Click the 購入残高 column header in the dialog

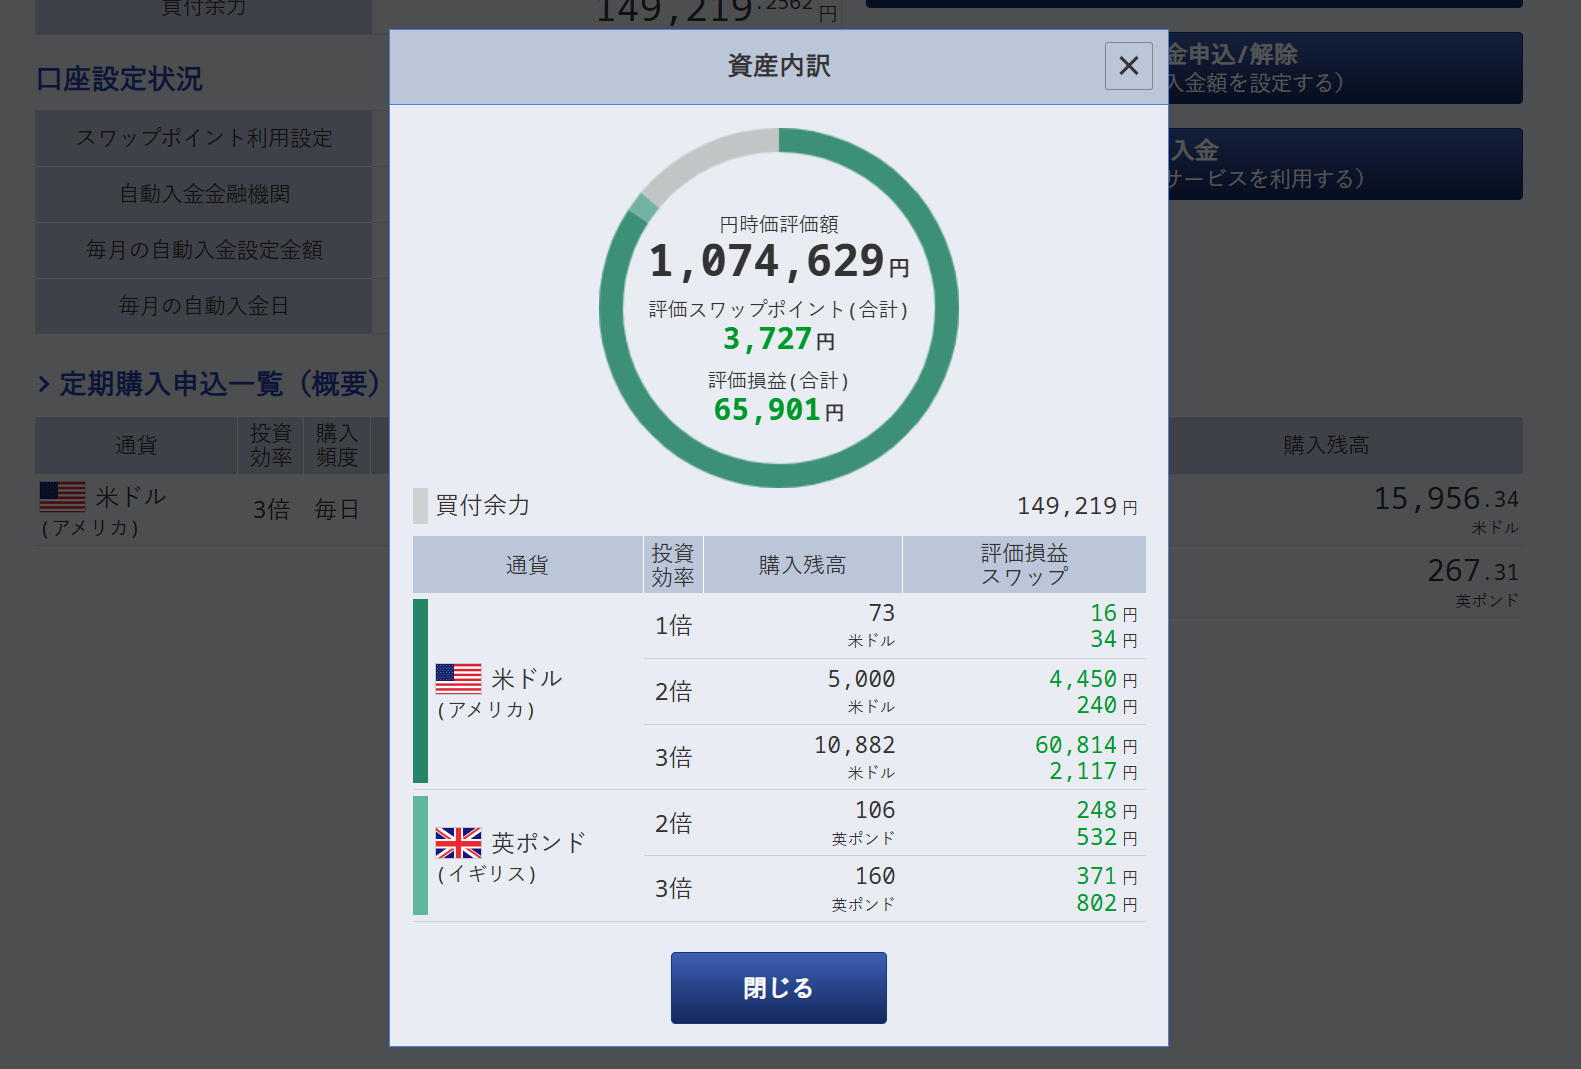click(802, 565)
